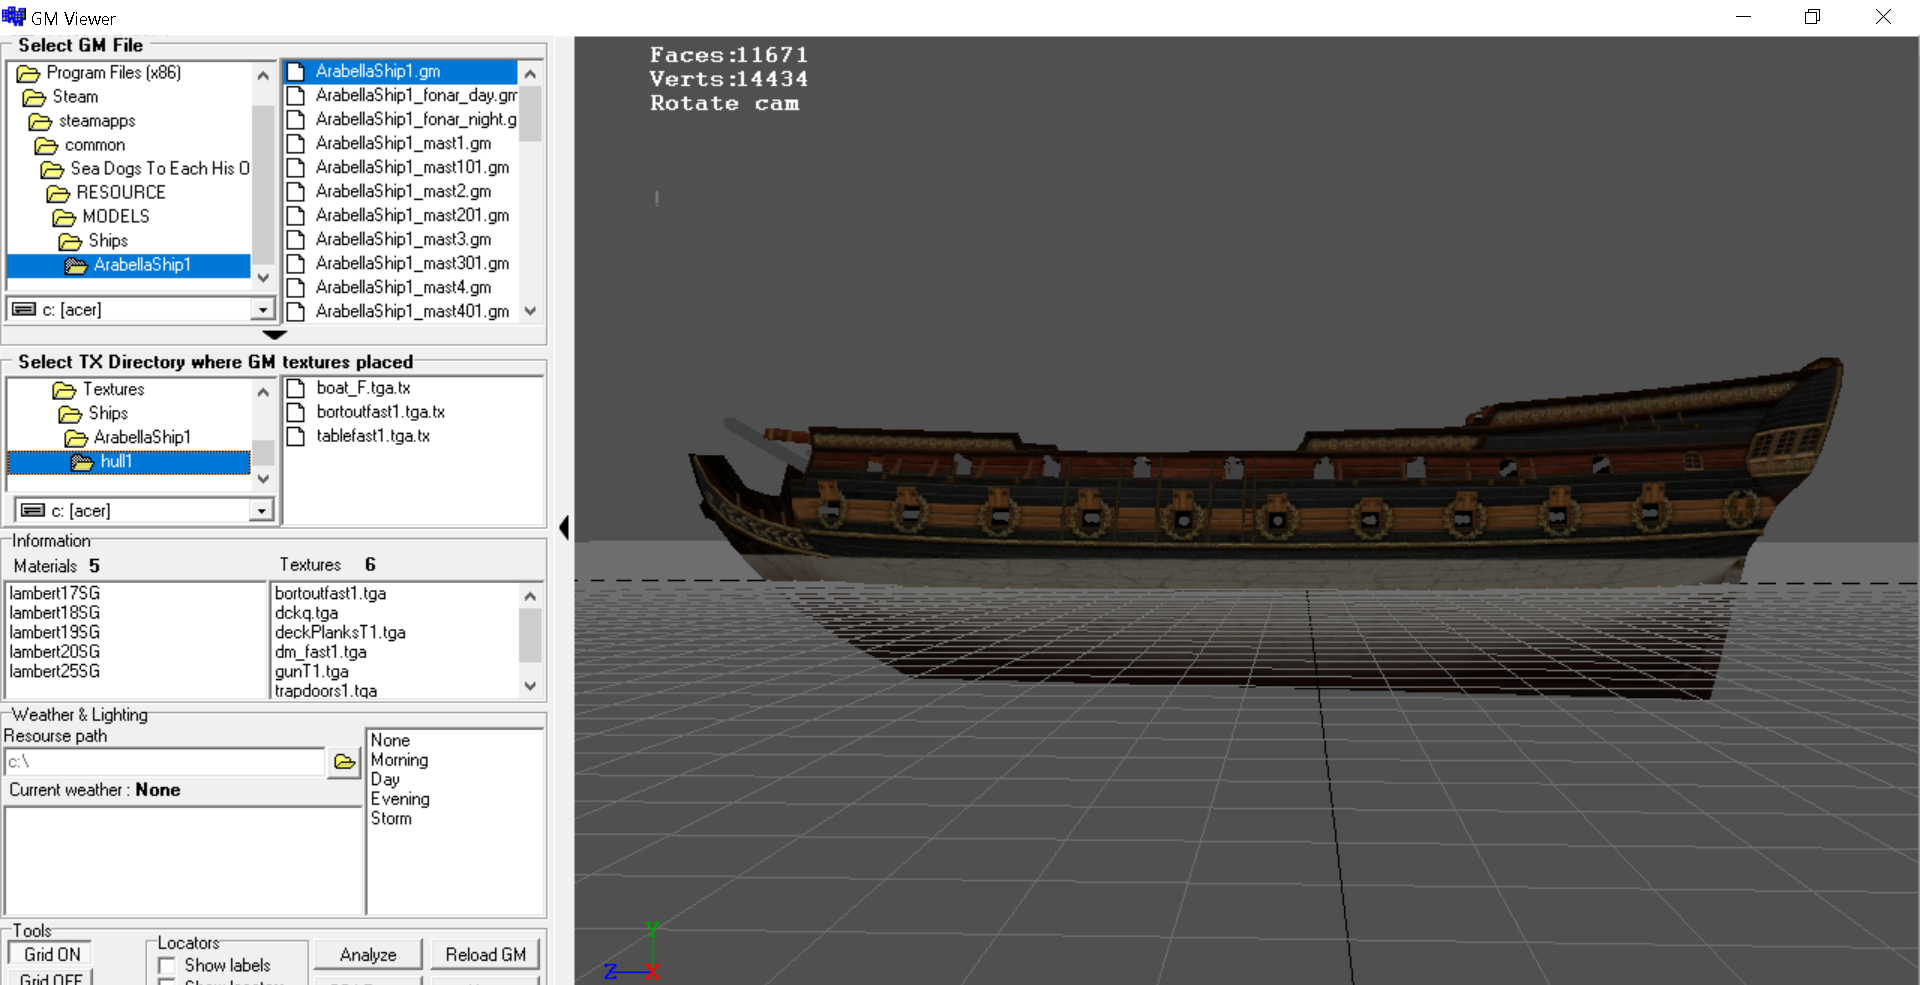Click the Grid OFF button

click(x=50, y=978)
